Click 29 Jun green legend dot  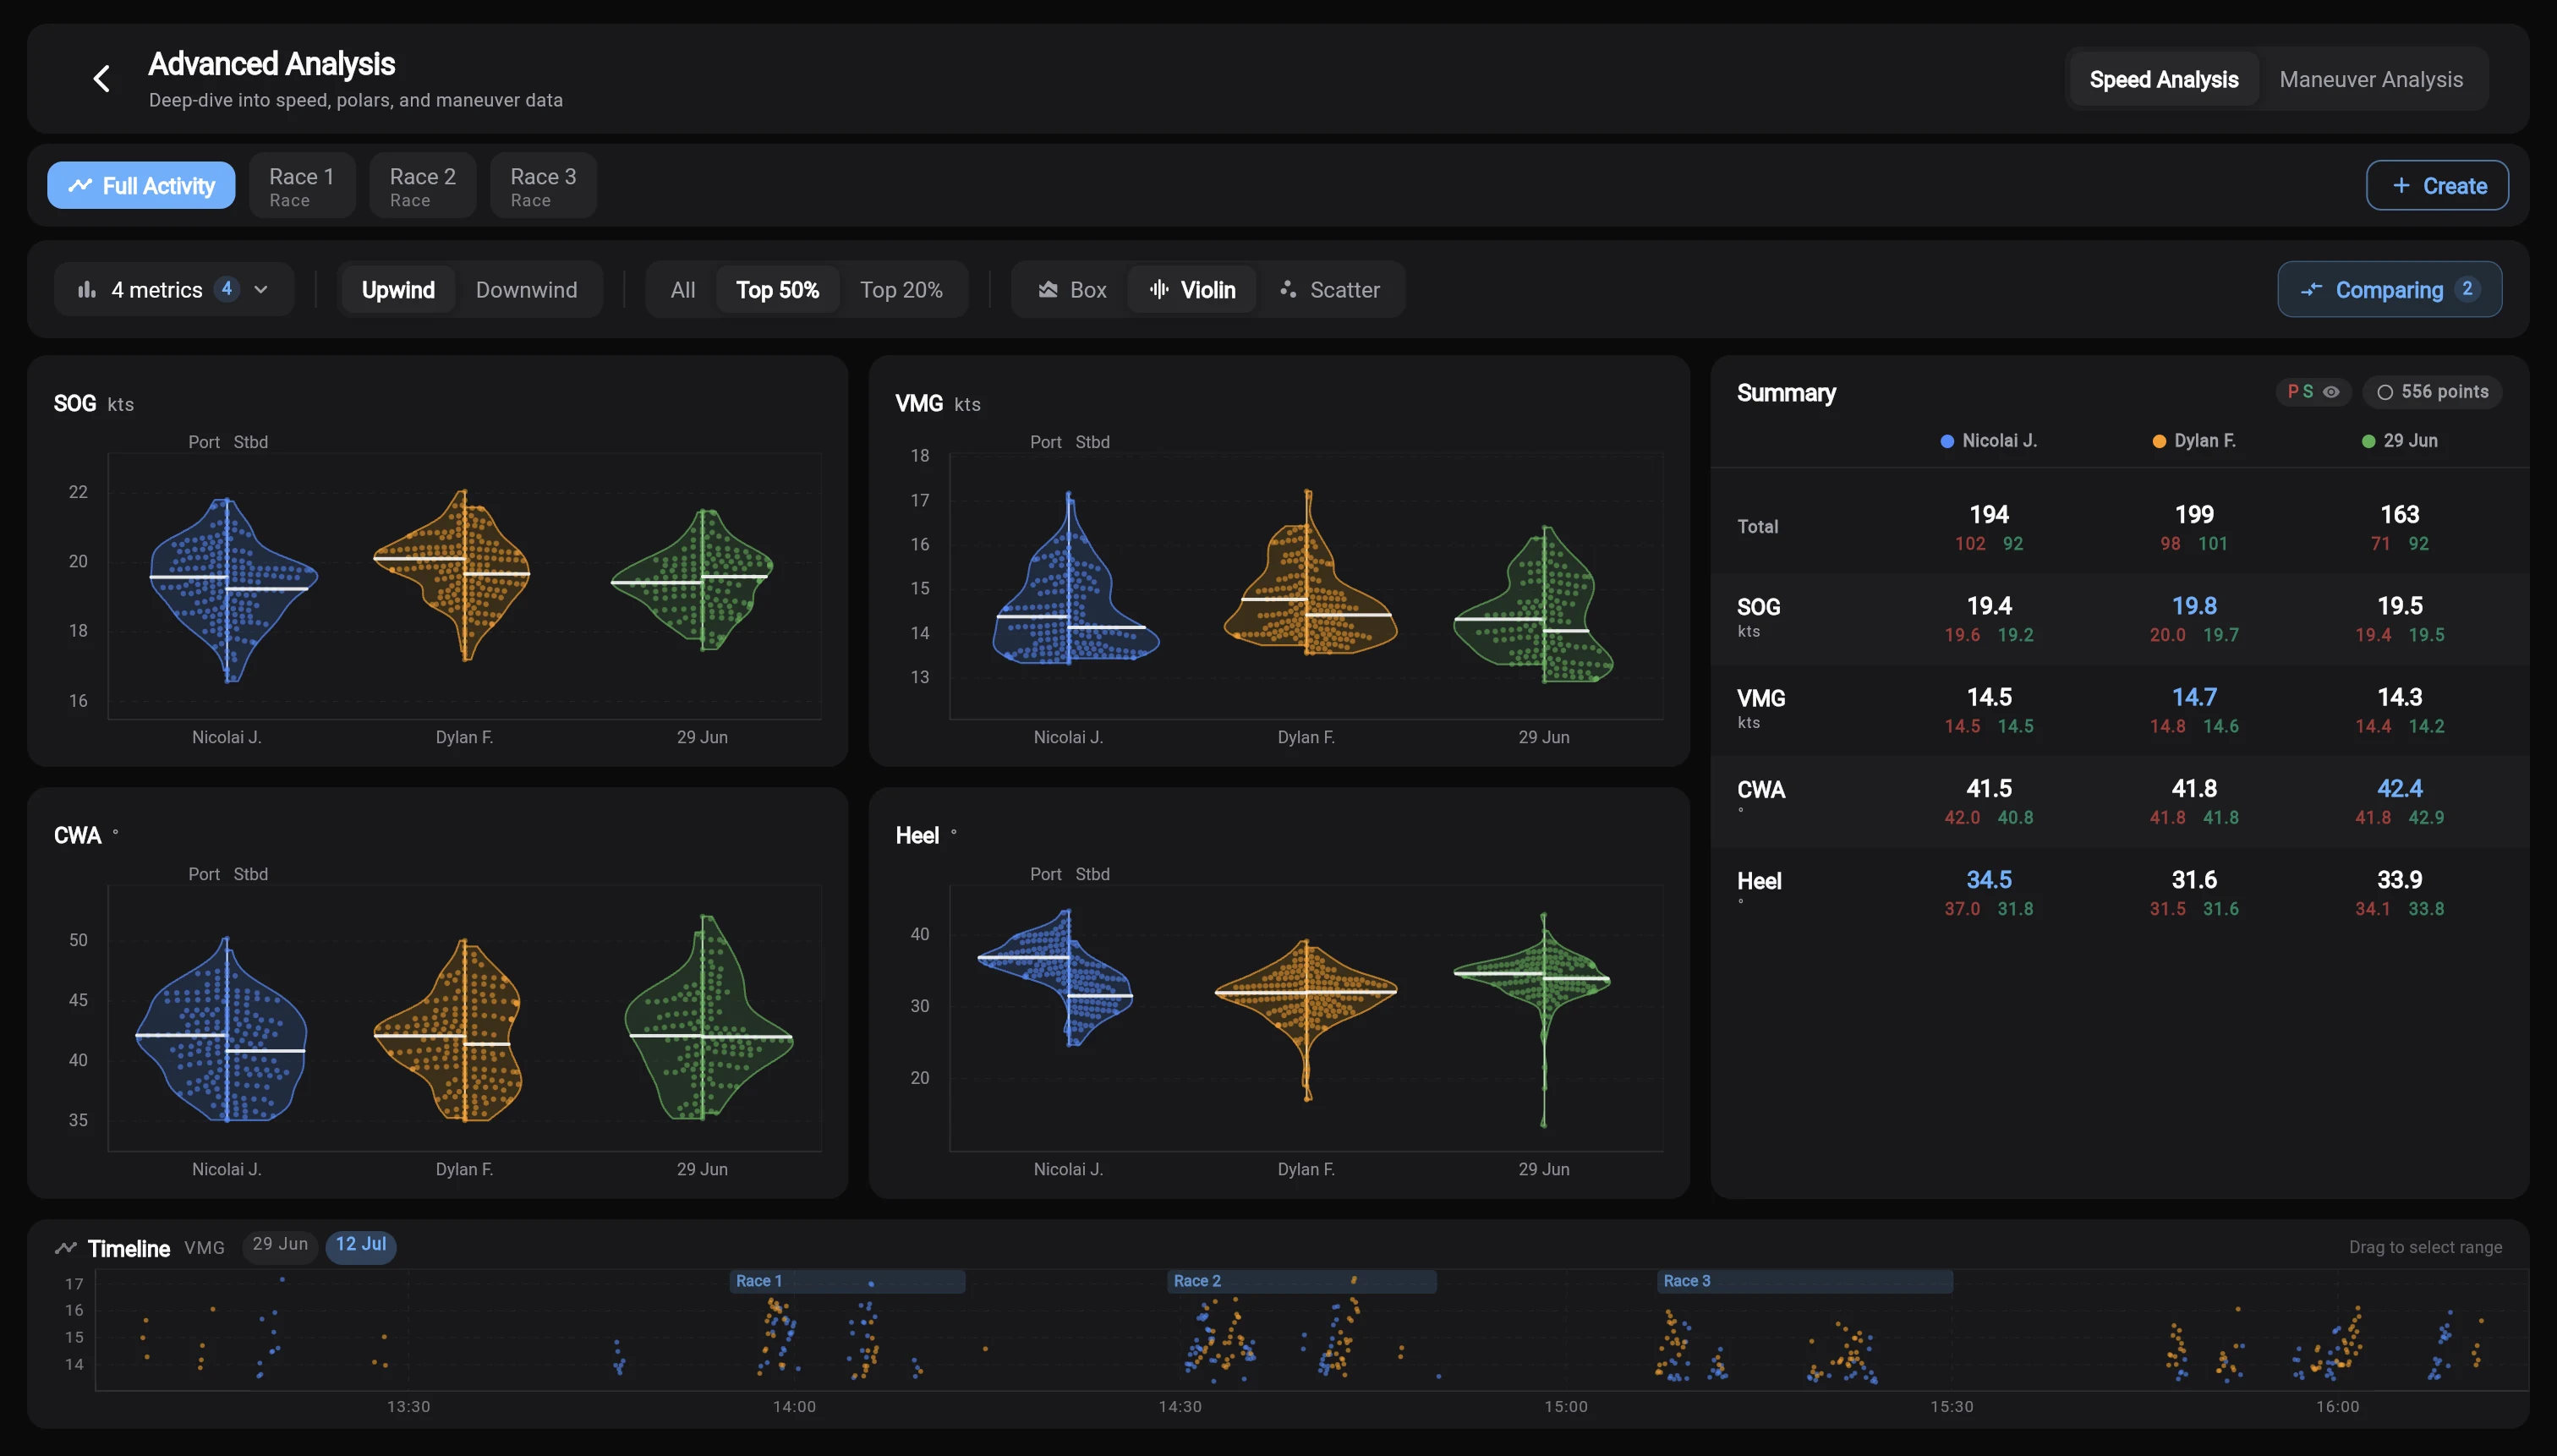tap(2368, 441)
